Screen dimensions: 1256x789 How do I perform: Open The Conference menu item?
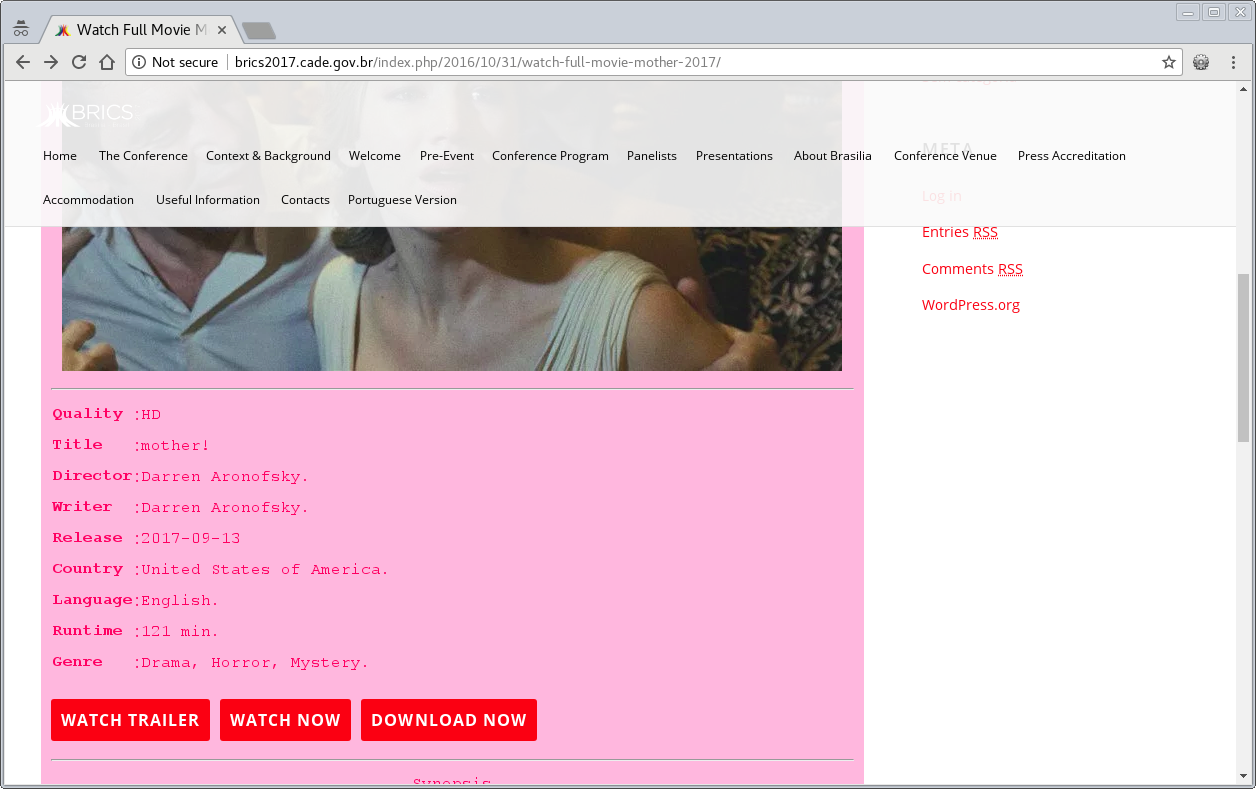pyautogui.click(x=143, y=156)
